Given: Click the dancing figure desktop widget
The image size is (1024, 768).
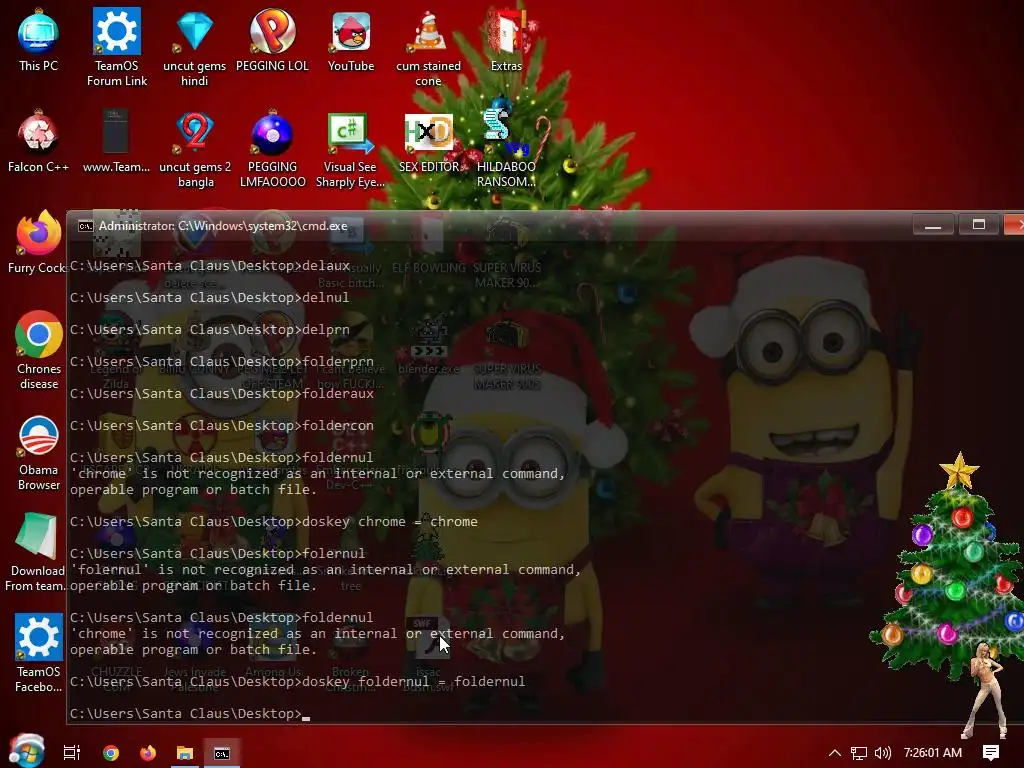Looking at the screenshot, I should point(987,689).
